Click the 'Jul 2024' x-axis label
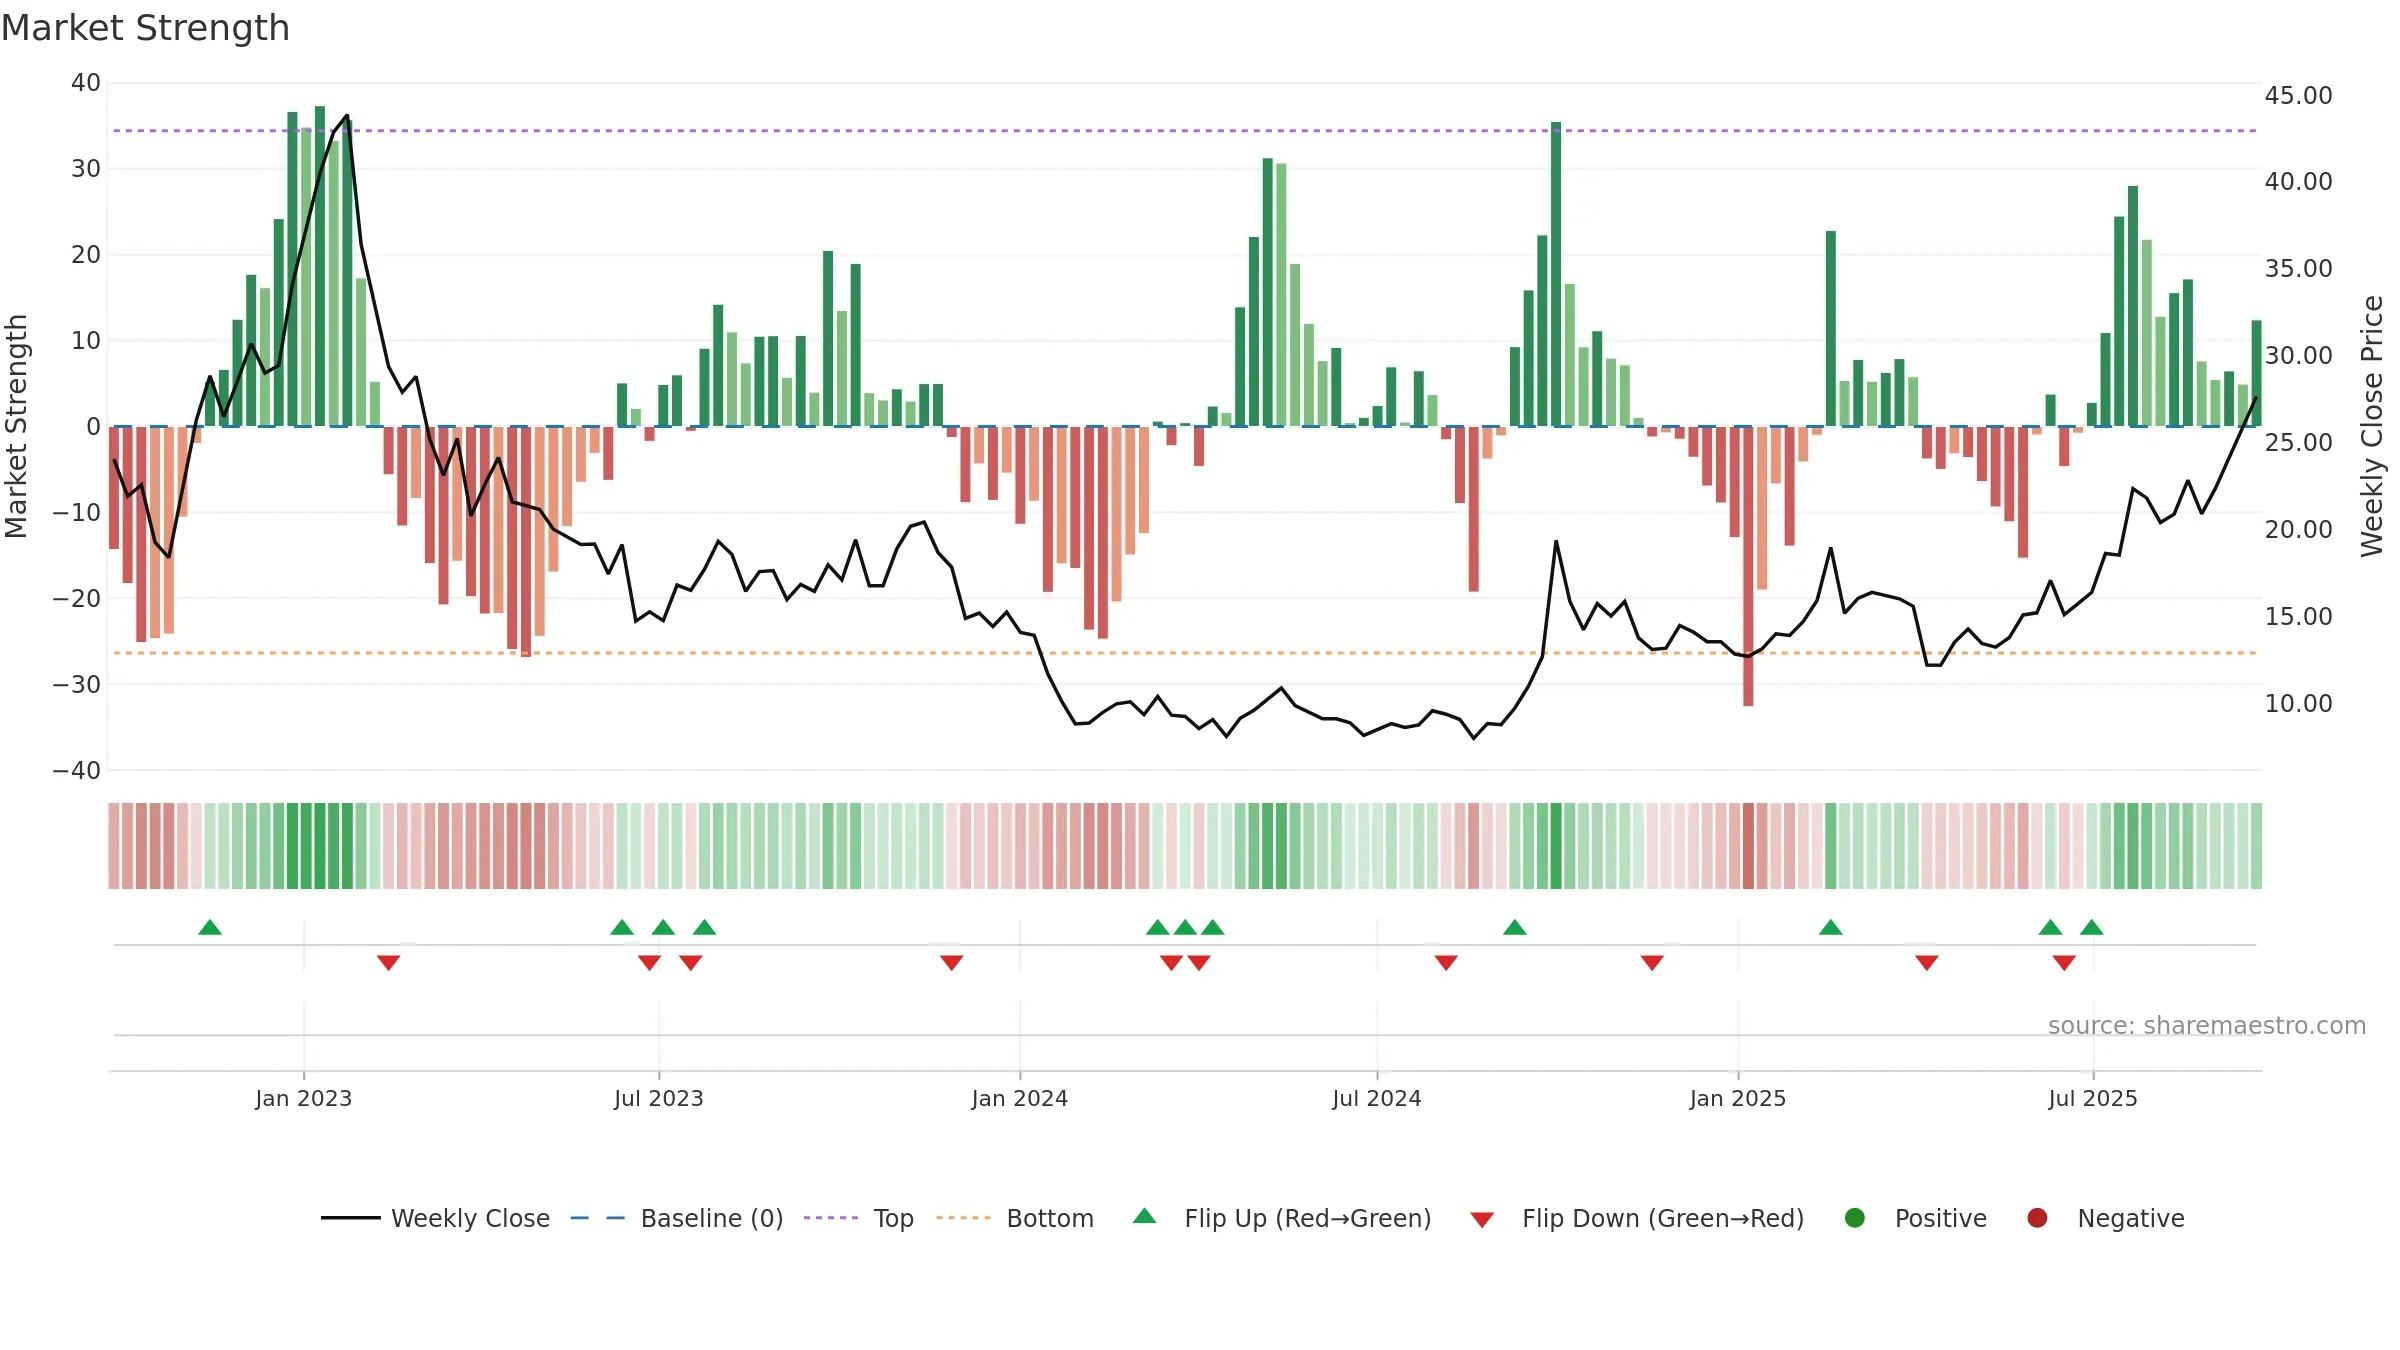Screen dimensions: 2400x1350 pyautogui.click(x=1377, y=1098)
